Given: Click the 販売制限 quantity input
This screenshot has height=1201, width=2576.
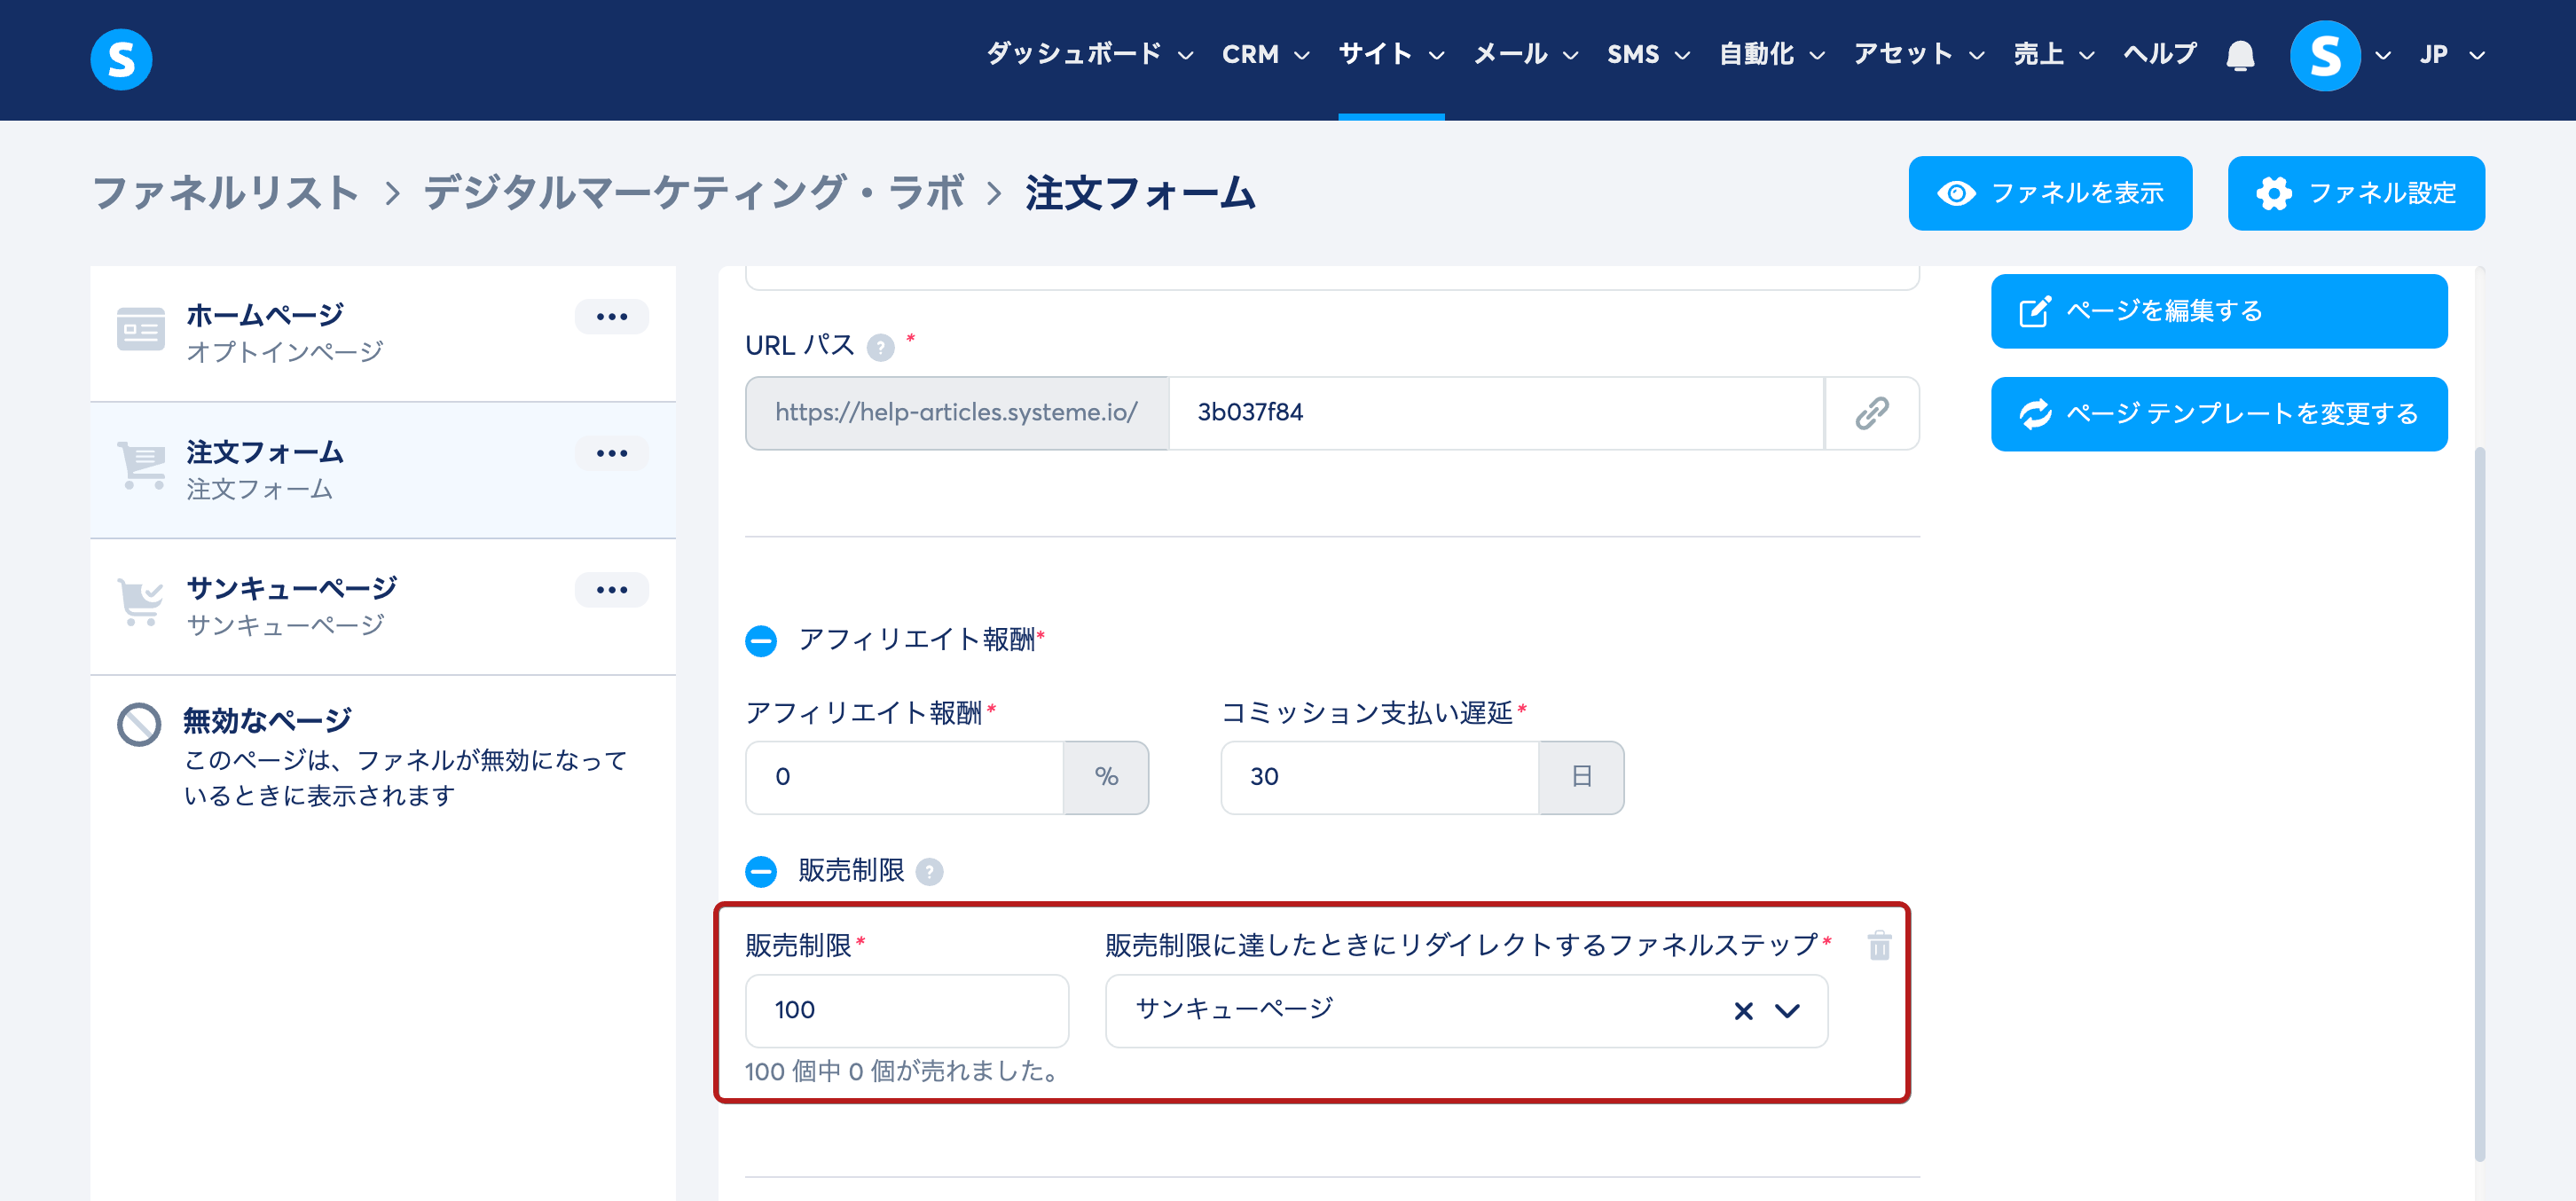Looking at the screenshot, I should point(907,1011).
